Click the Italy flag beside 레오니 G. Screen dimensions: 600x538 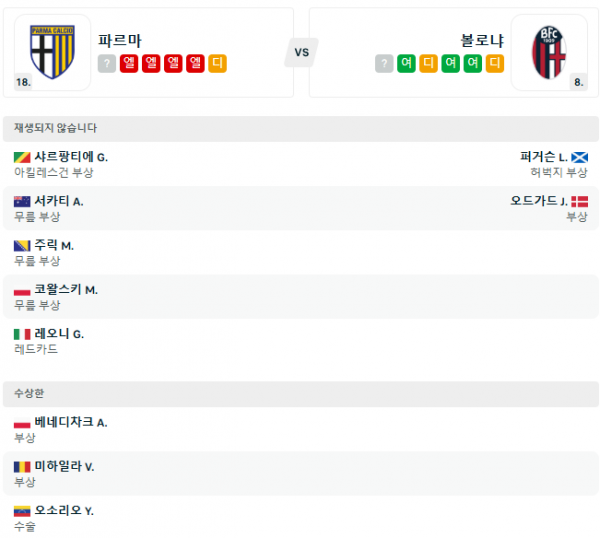coord(22,333)
